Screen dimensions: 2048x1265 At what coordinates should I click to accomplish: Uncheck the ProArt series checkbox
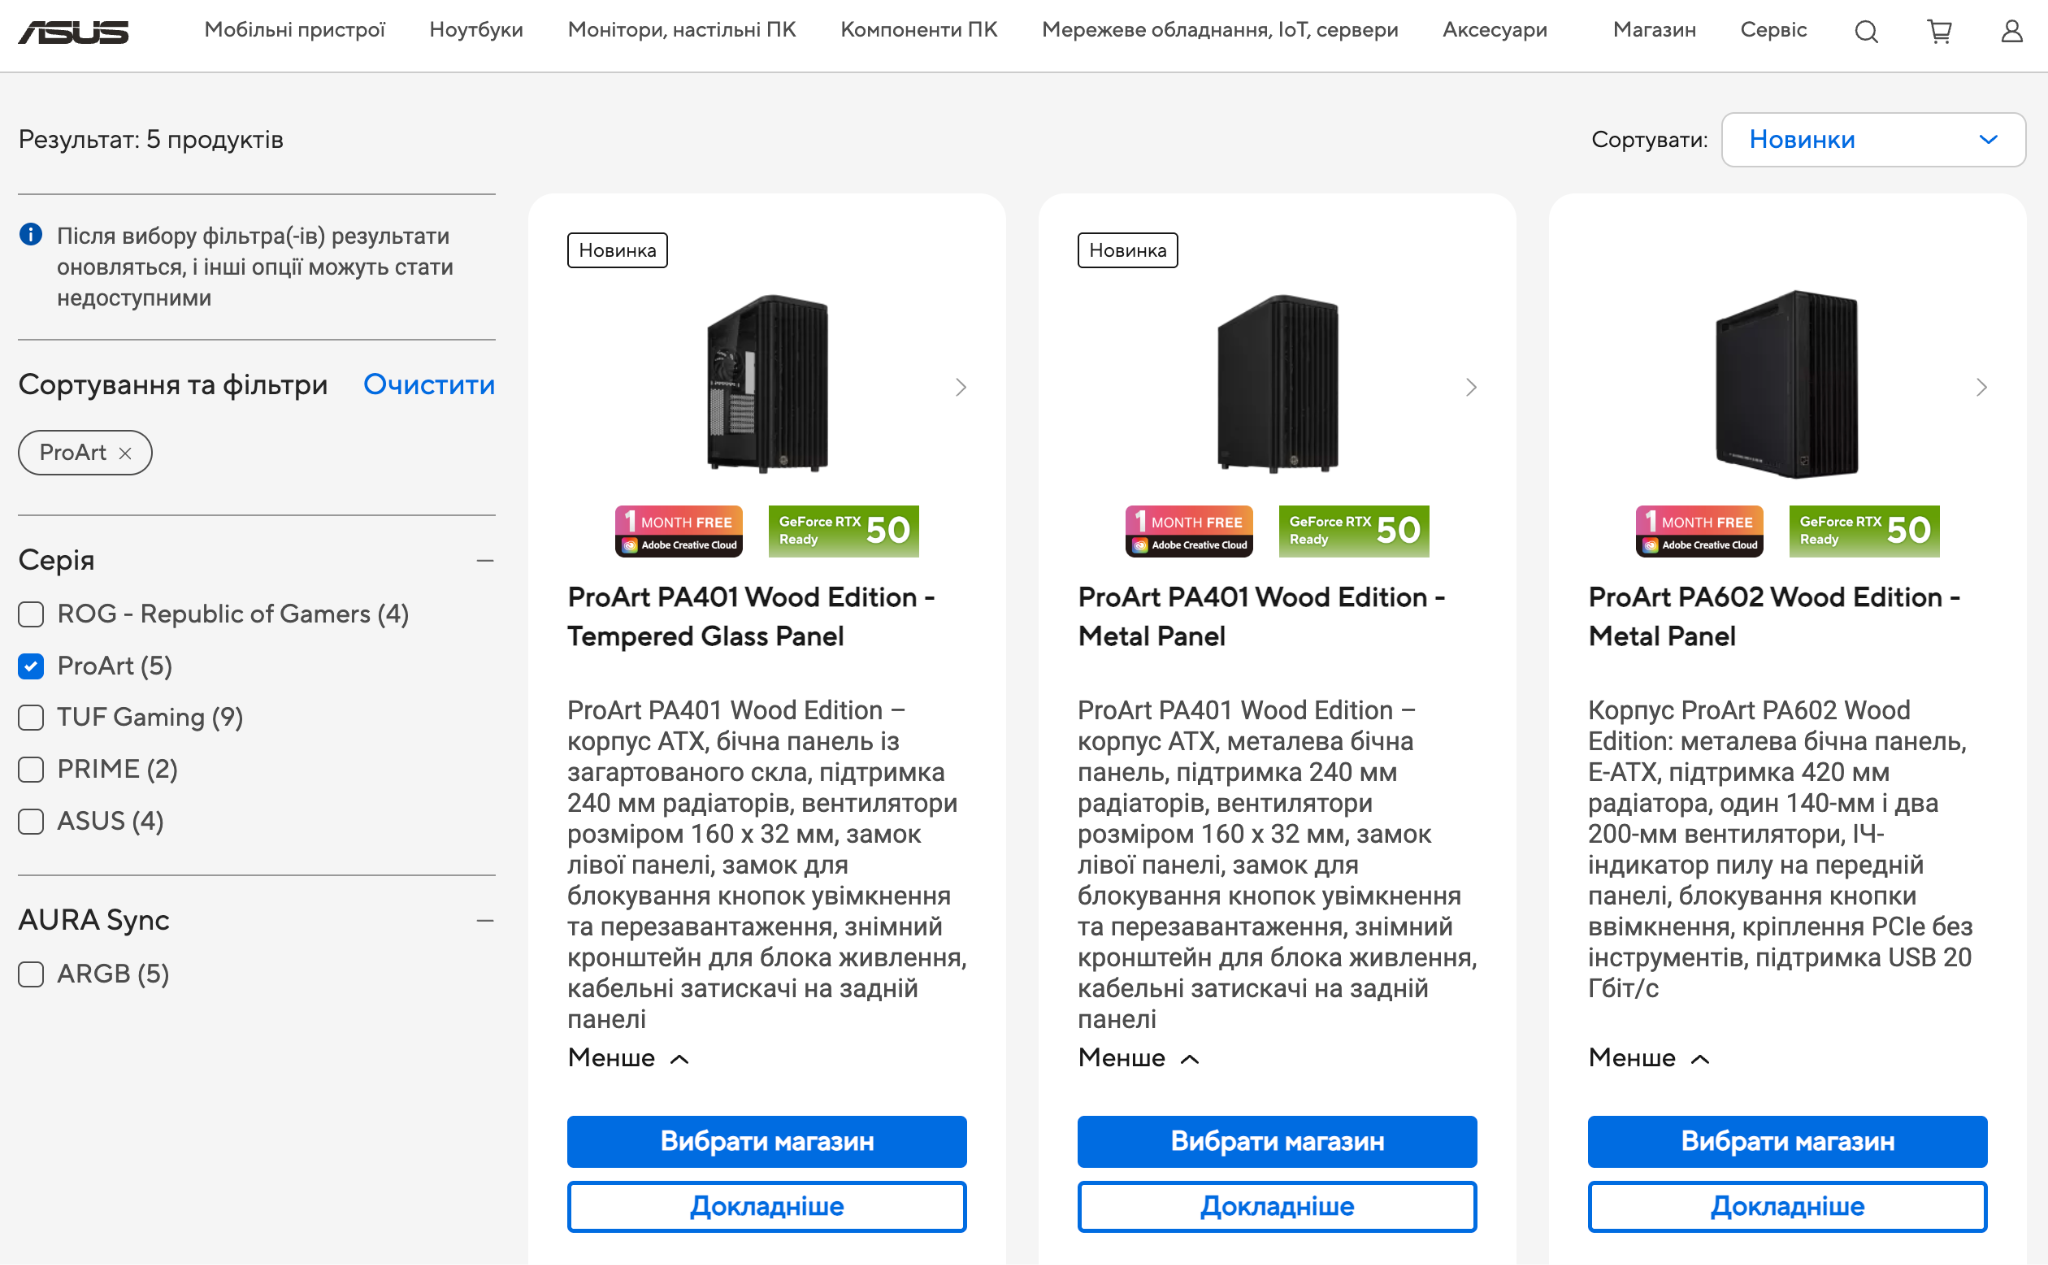(x=31, y=666)
